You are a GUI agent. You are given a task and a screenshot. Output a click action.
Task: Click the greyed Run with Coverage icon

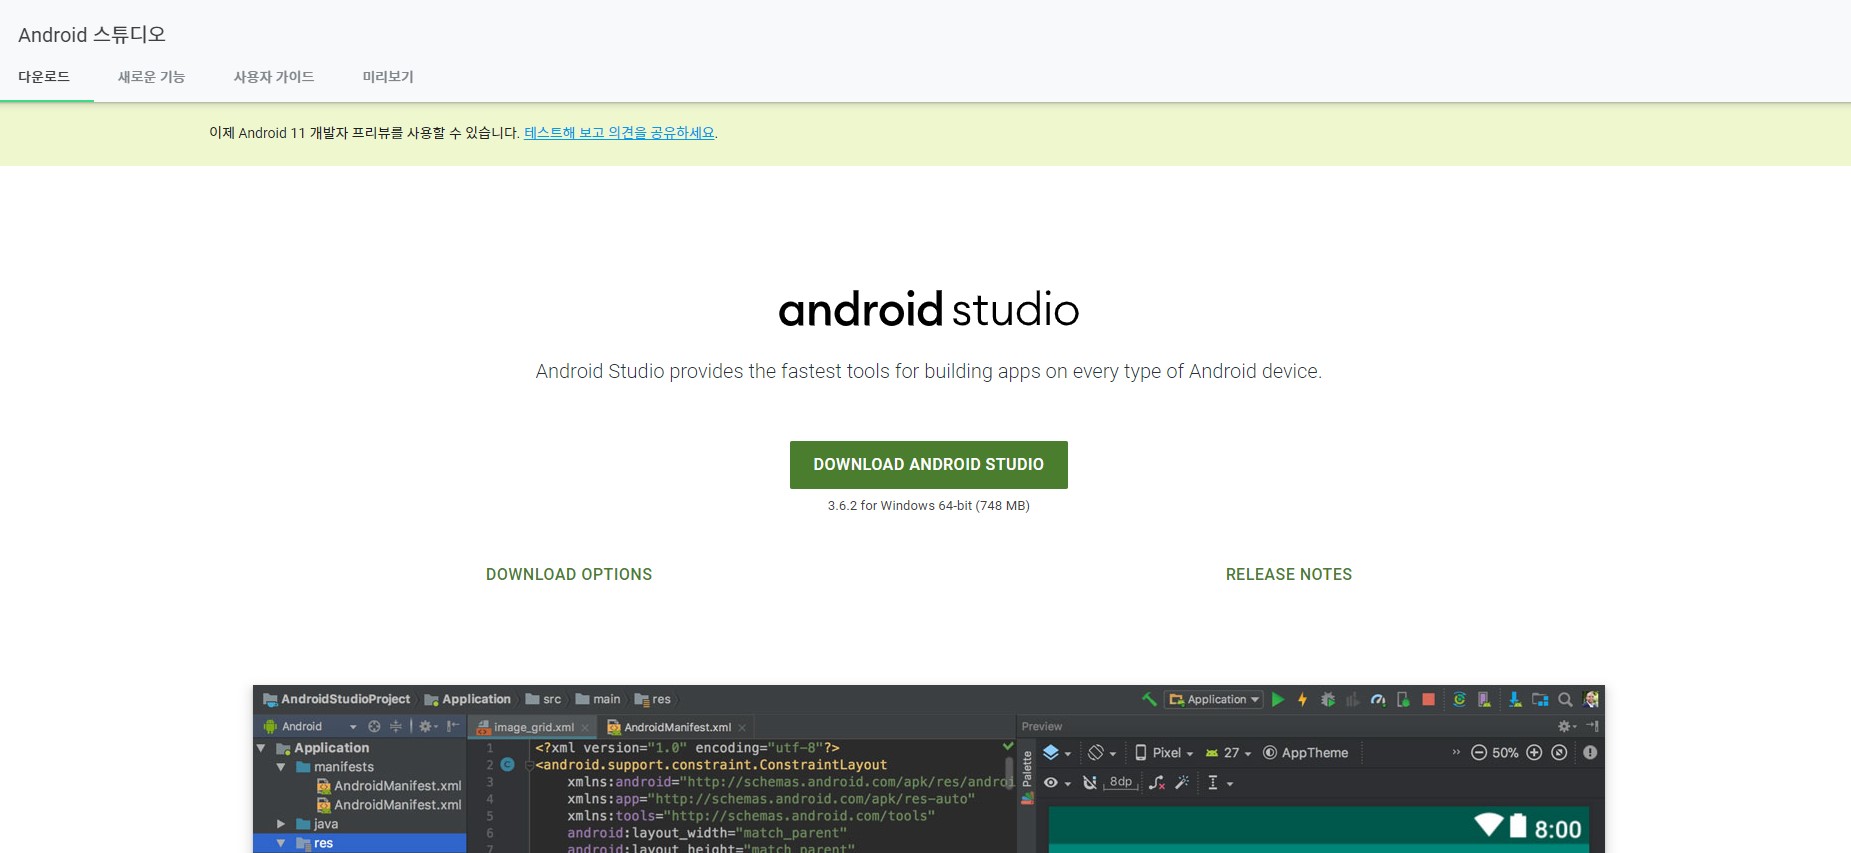tap(1353, 700)
